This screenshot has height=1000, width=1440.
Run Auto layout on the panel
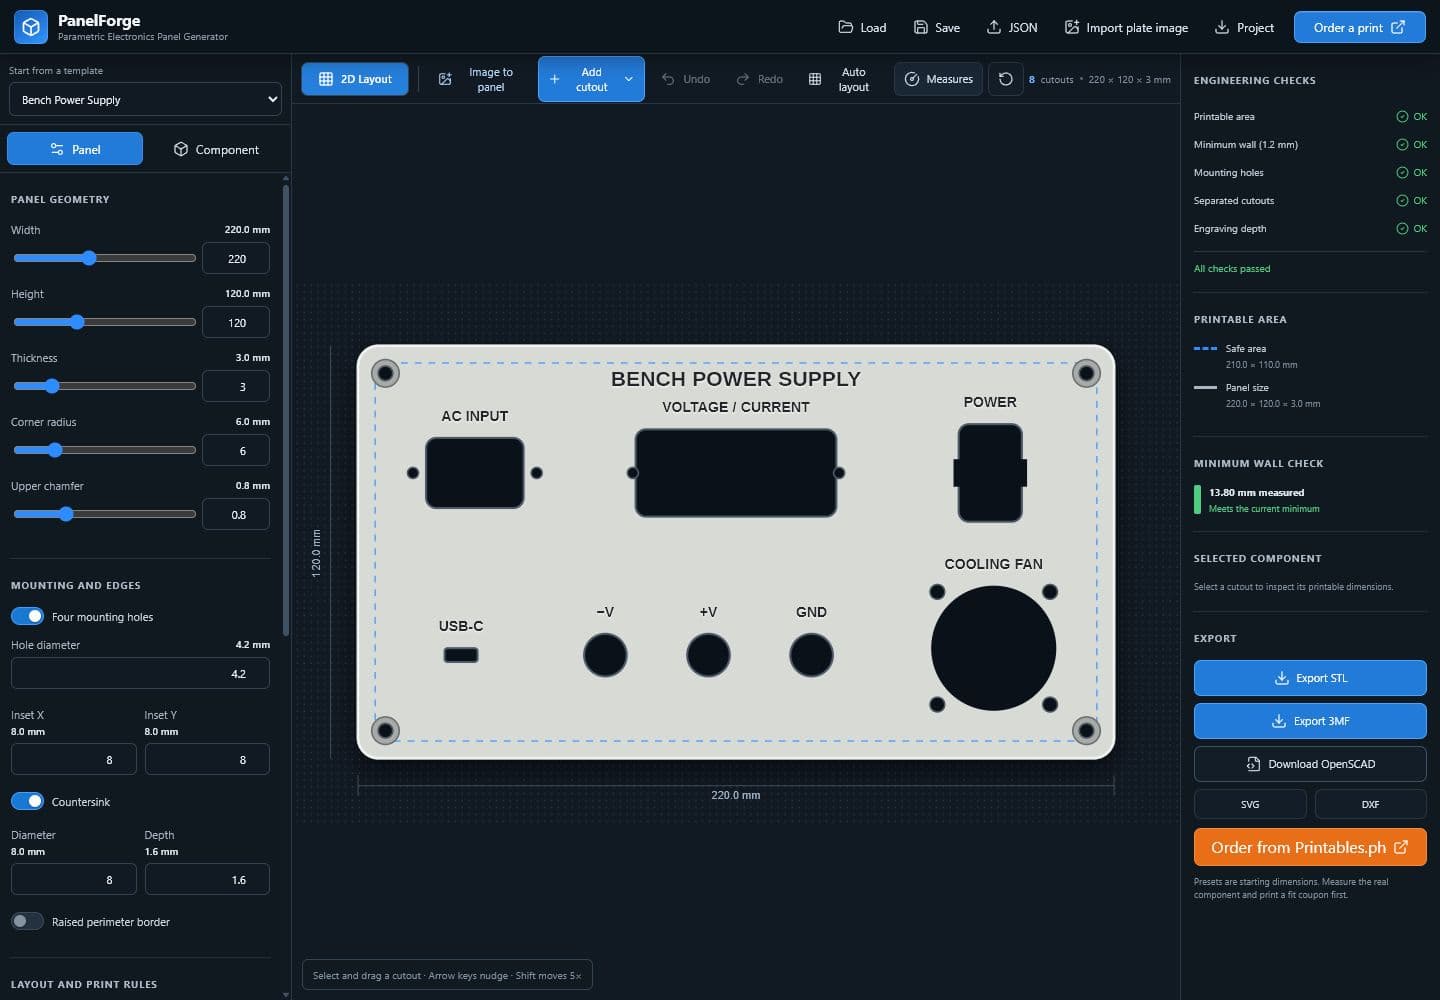(840, 79)
